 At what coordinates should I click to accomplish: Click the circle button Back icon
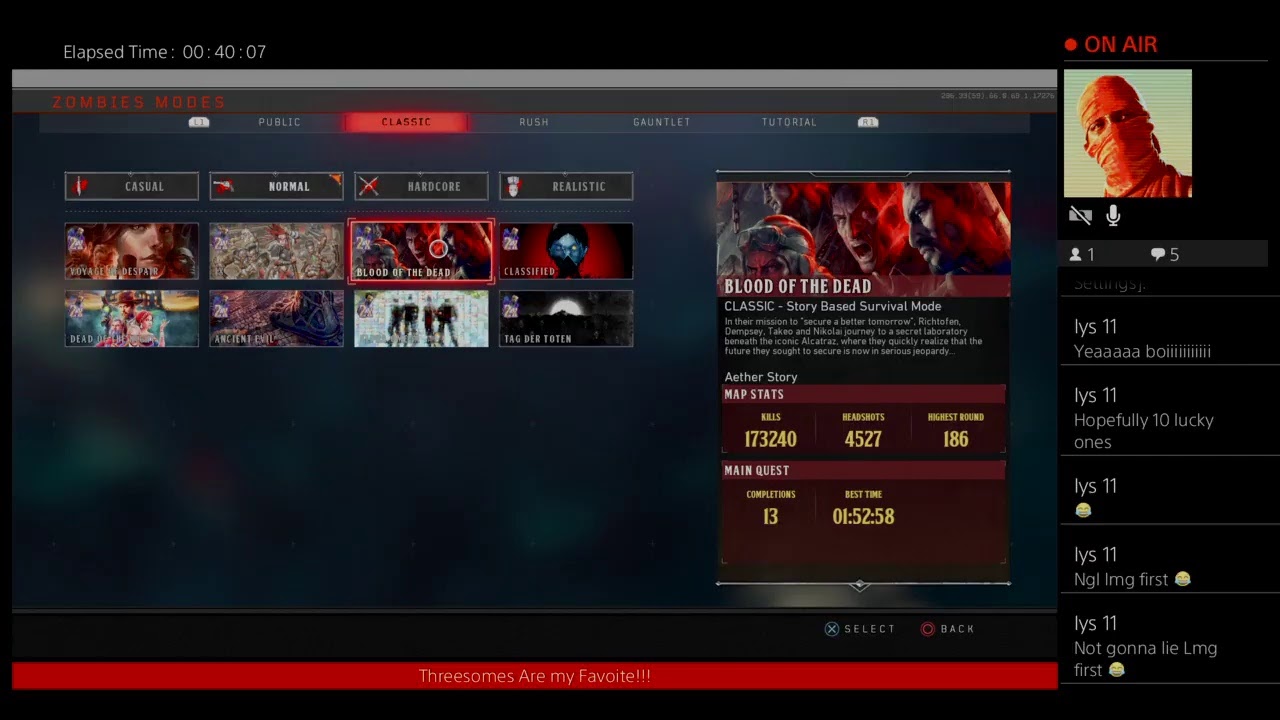(927, 629)
